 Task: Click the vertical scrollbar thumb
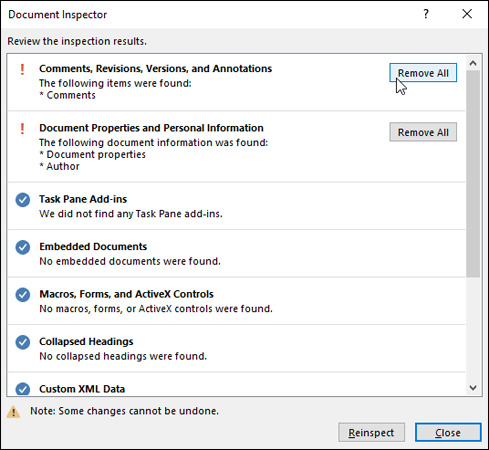pos(473,174)
